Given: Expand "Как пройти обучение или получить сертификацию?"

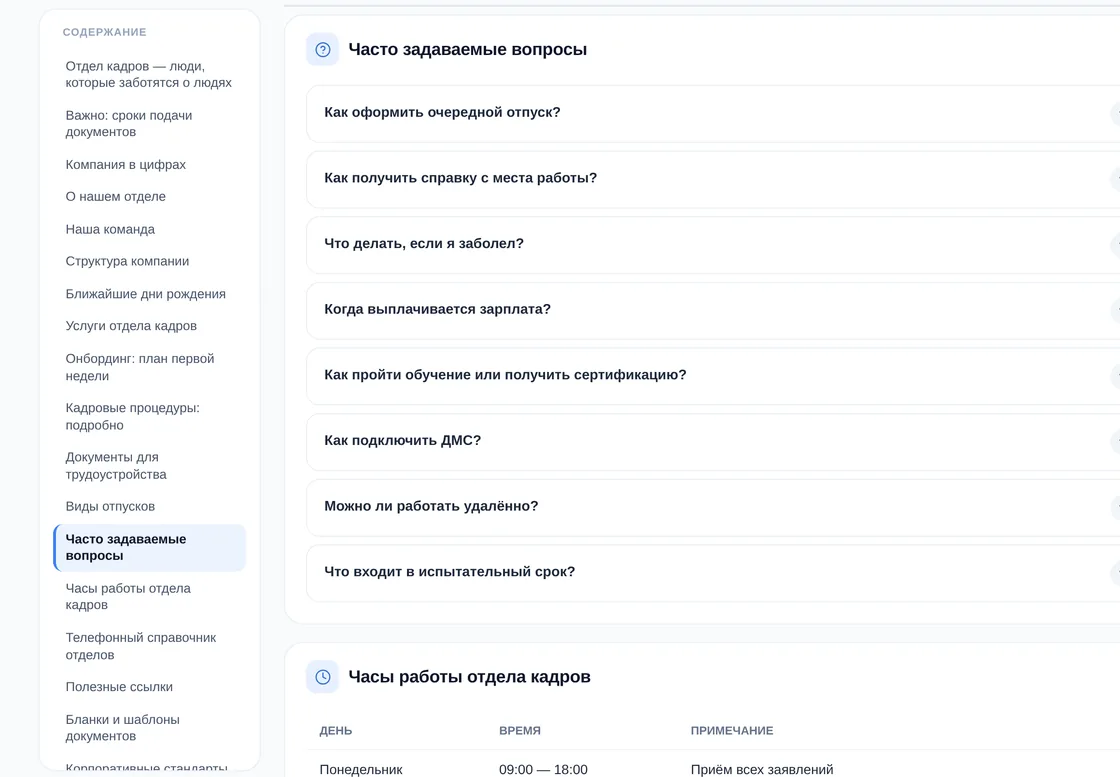Looking at the screenshot, I should pos(713,376).
